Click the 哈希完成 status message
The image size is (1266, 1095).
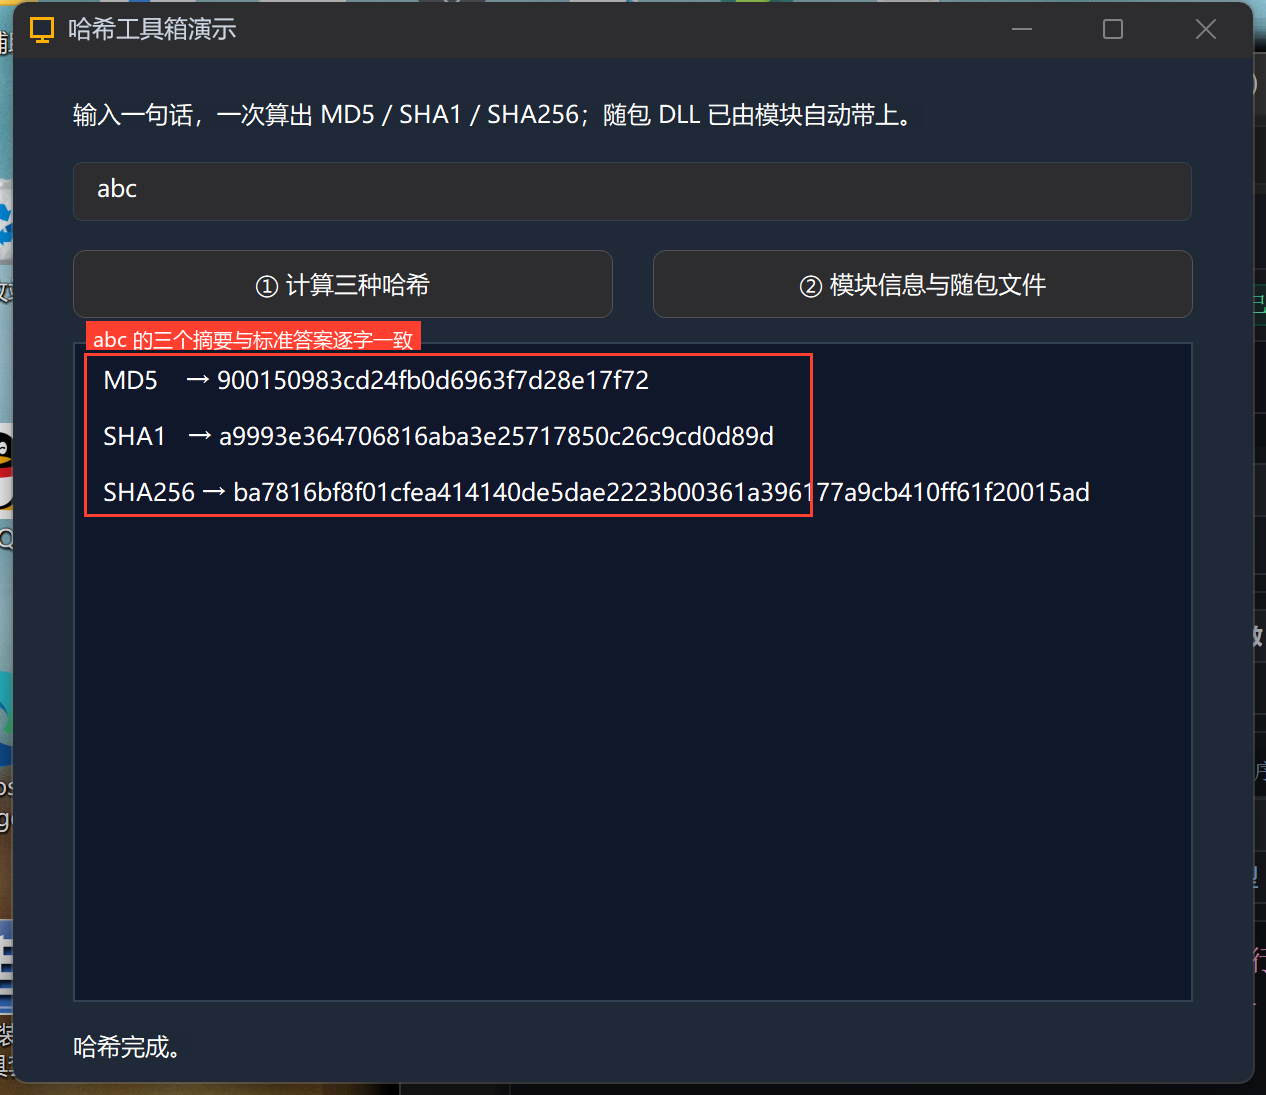(127, 1047)
